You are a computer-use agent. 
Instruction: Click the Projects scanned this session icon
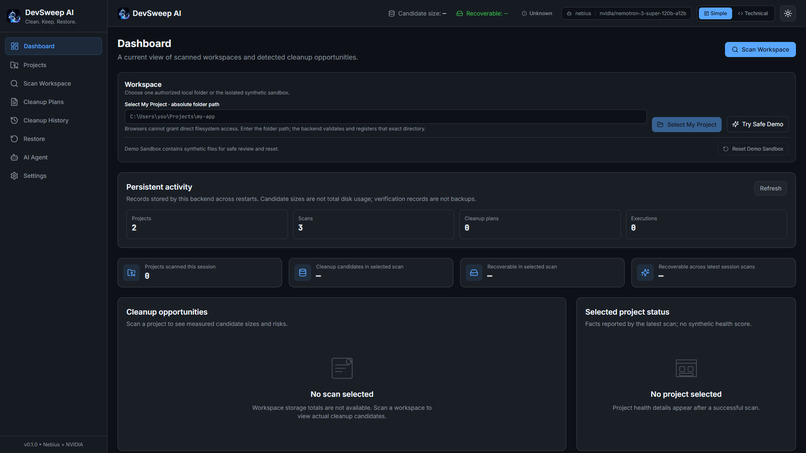(132, 273)
